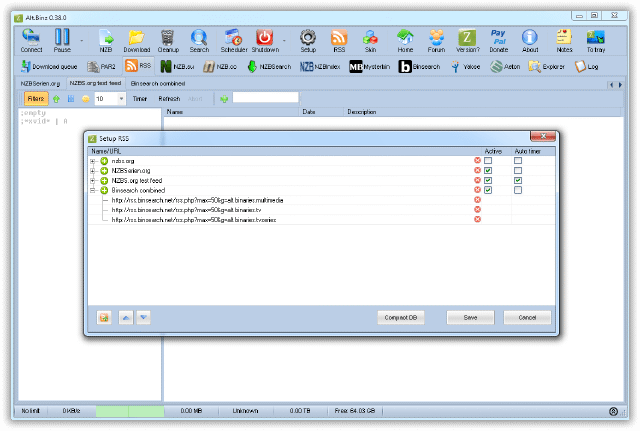Open the Setup gear icon
640x431 pixels.
[x=308, y=41]
